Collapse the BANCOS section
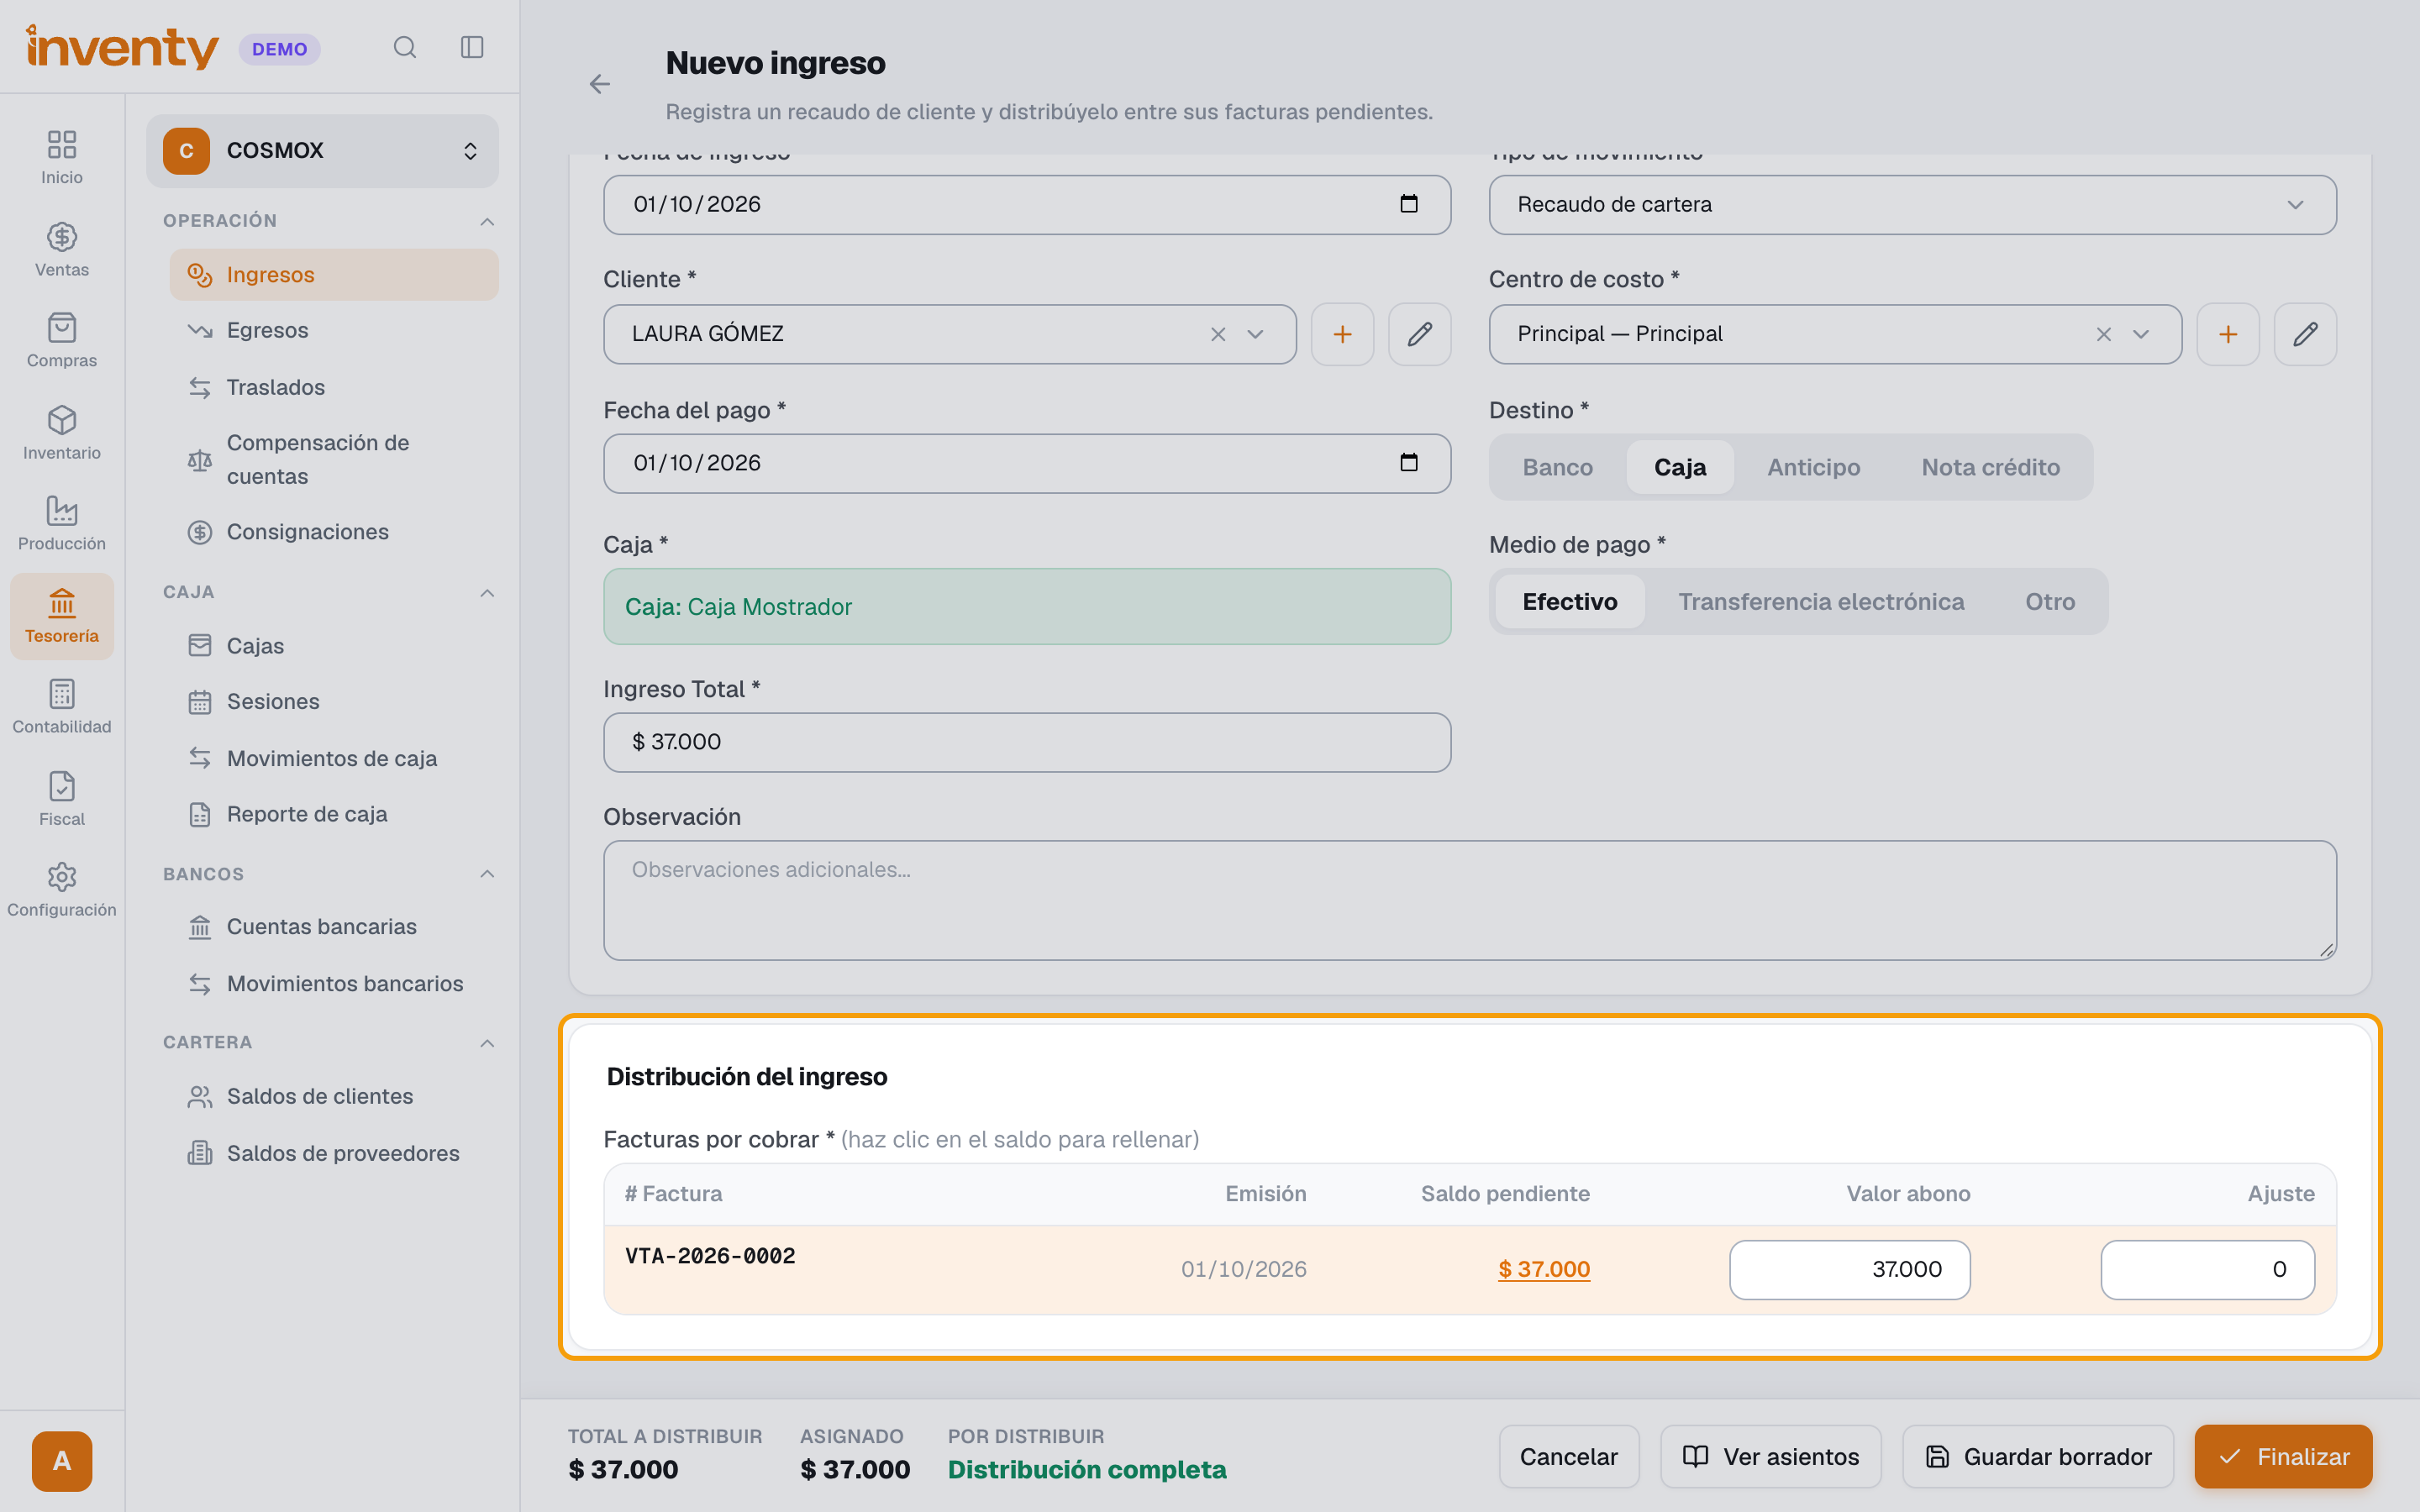Viewport: 2420px width, 1512px height. [487, 874]
